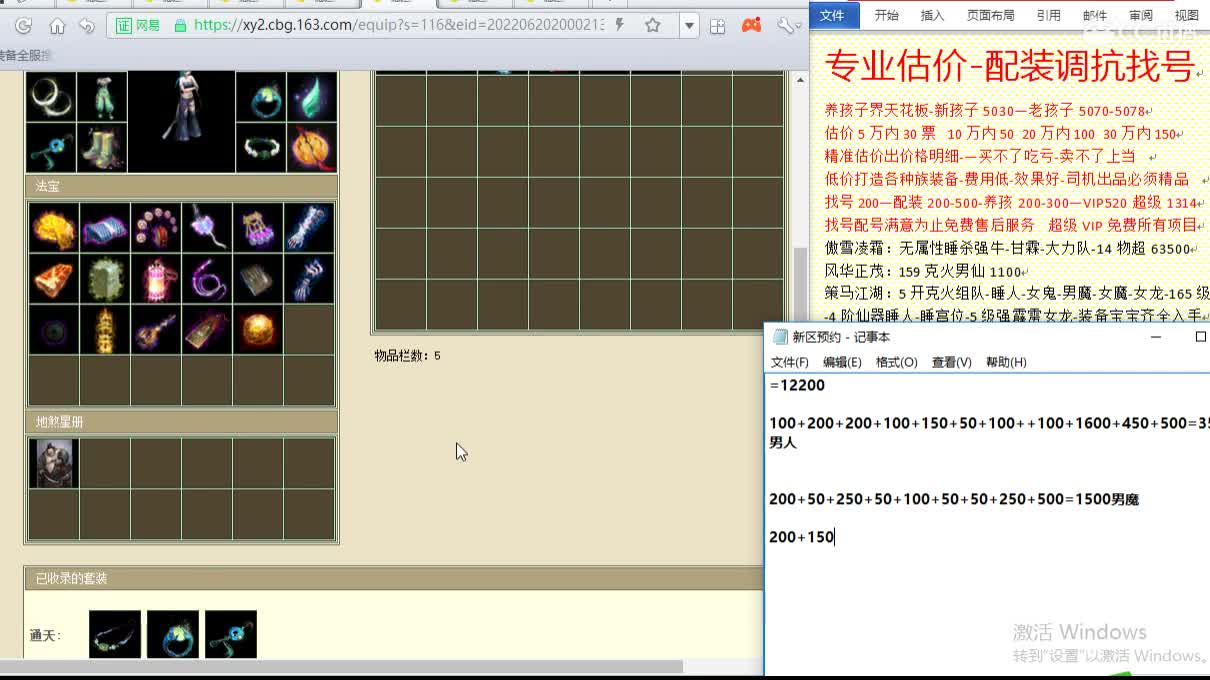The width and height of the screenshot is (1210, 680).
Task: Select the twin rings equipment item
Action: click(x=50, y=97)
